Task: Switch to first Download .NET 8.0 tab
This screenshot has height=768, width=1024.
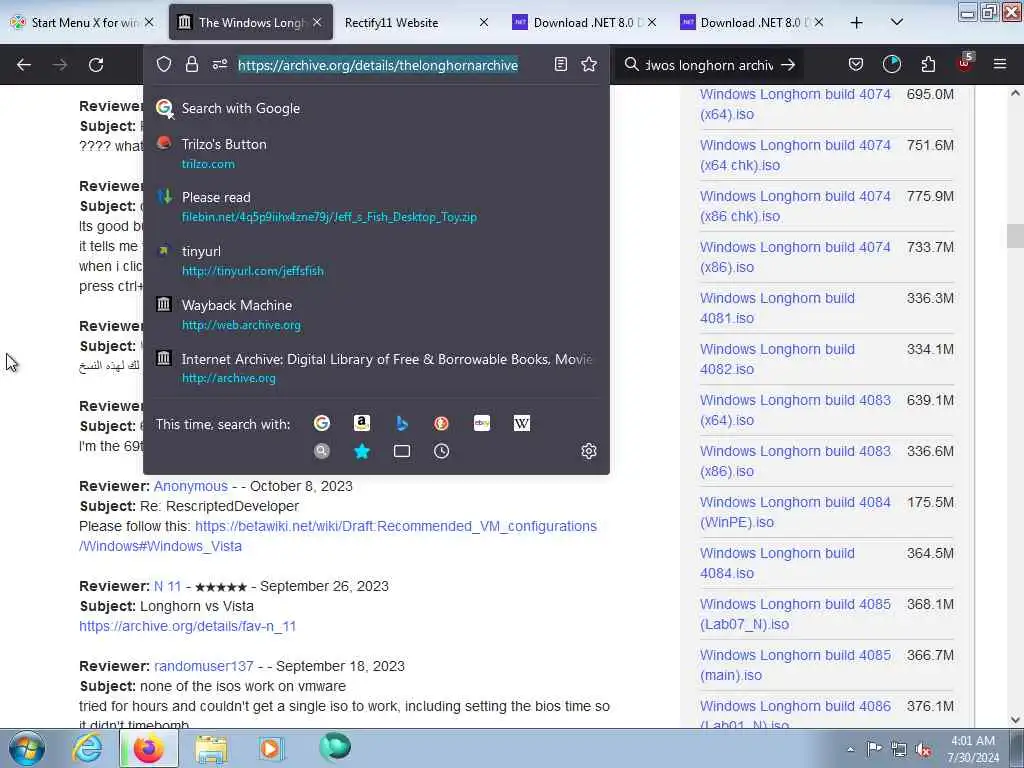Action: pos(584,23)
